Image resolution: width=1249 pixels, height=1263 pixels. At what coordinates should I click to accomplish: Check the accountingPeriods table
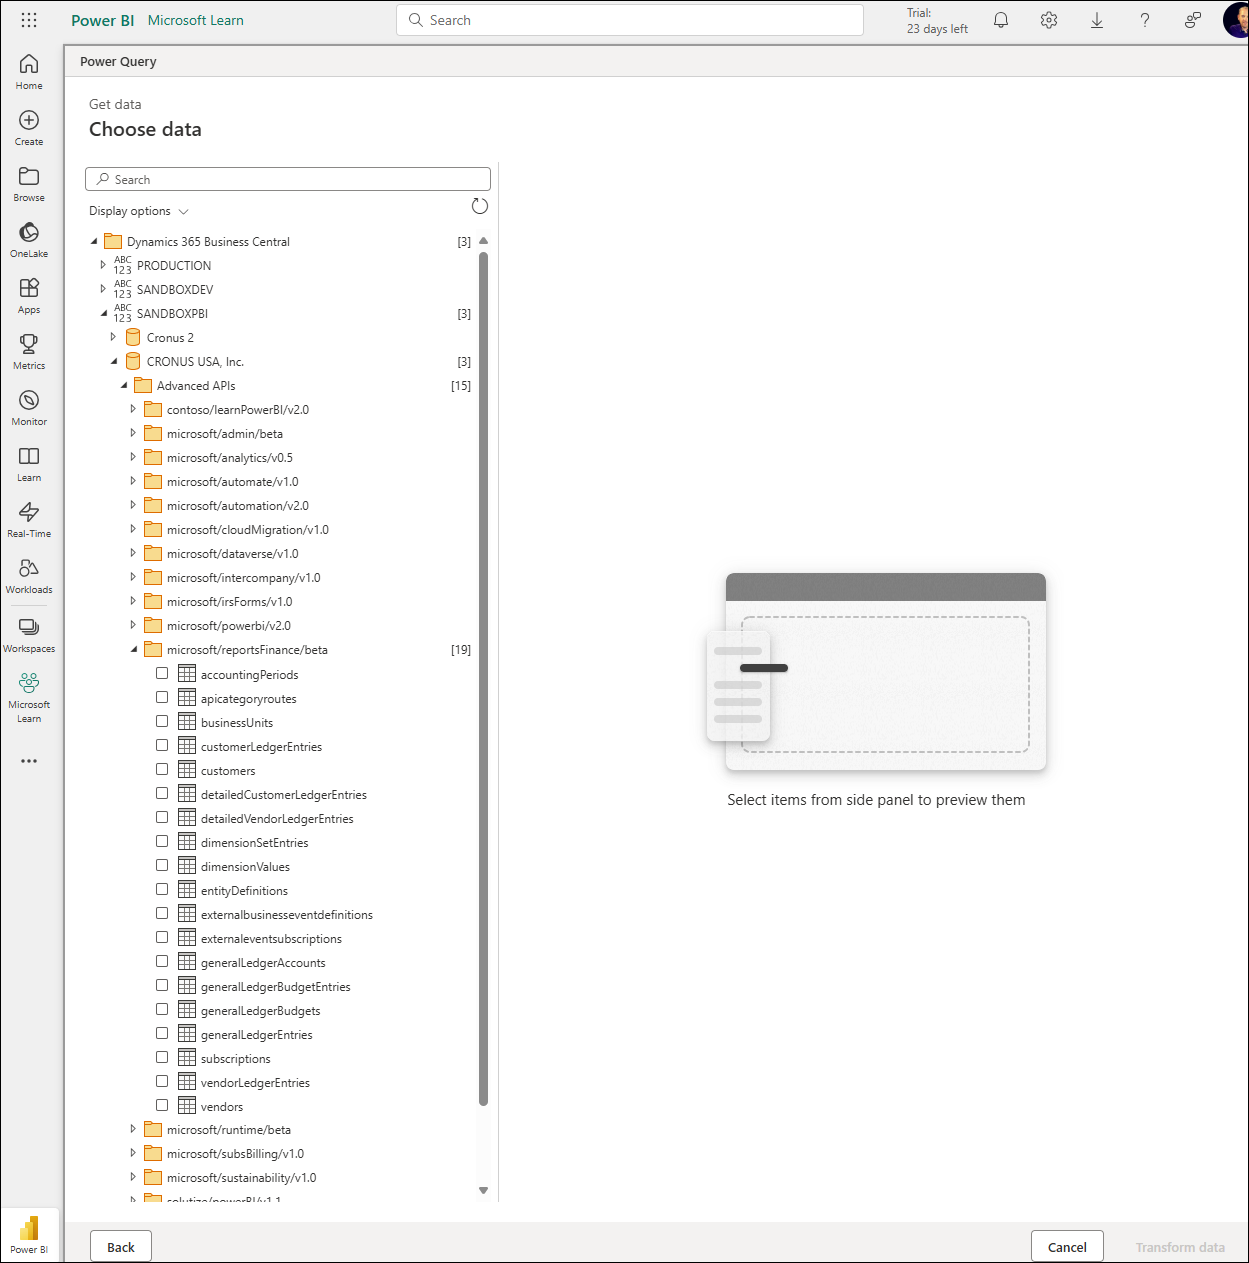(x=162, y=673)
